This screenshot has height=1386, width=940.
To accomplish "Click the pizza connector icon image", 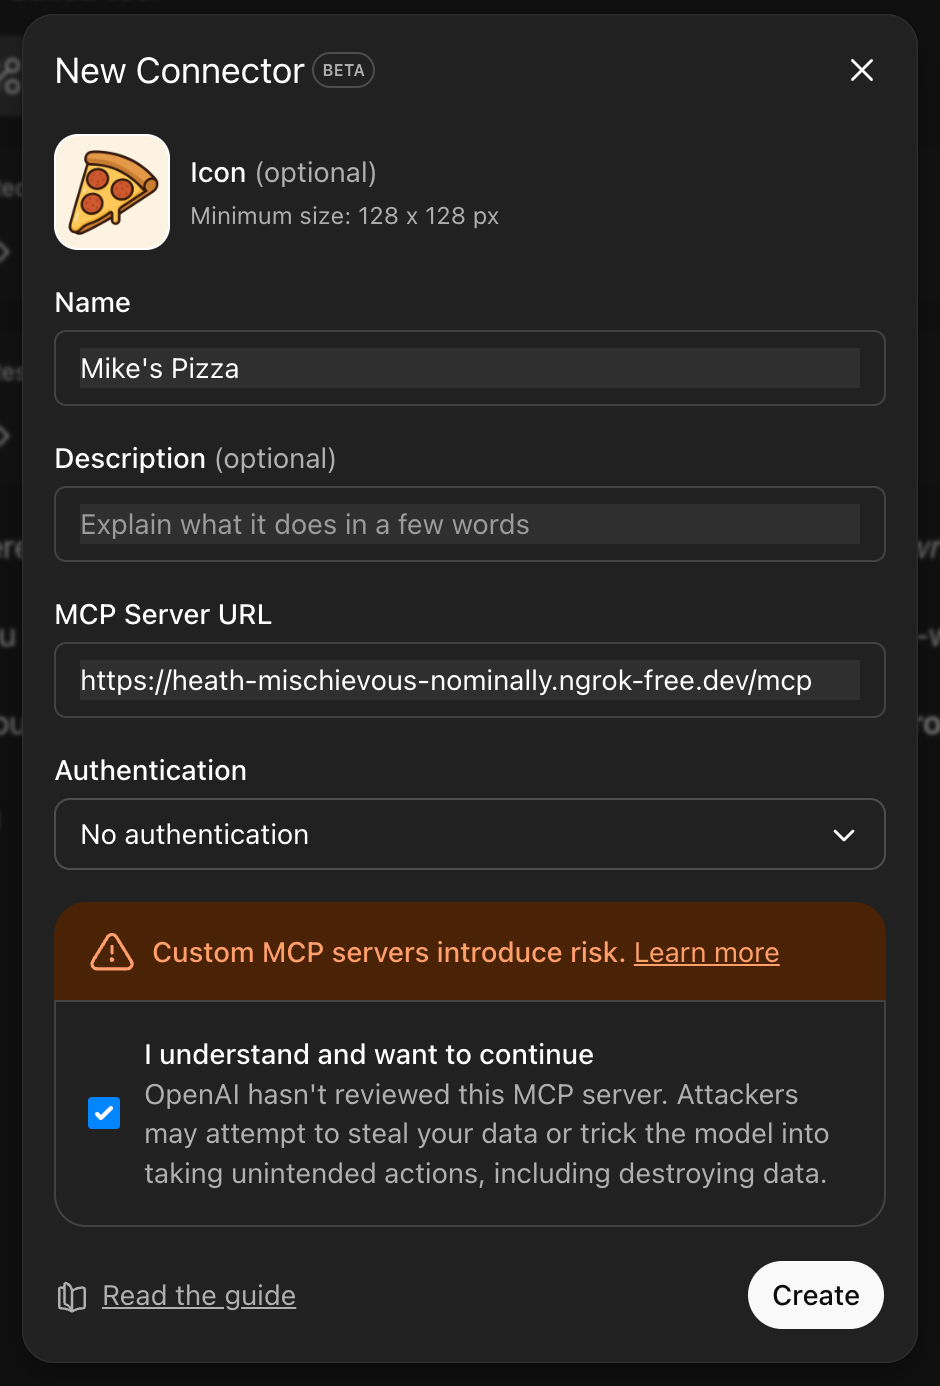I will 112,192.
